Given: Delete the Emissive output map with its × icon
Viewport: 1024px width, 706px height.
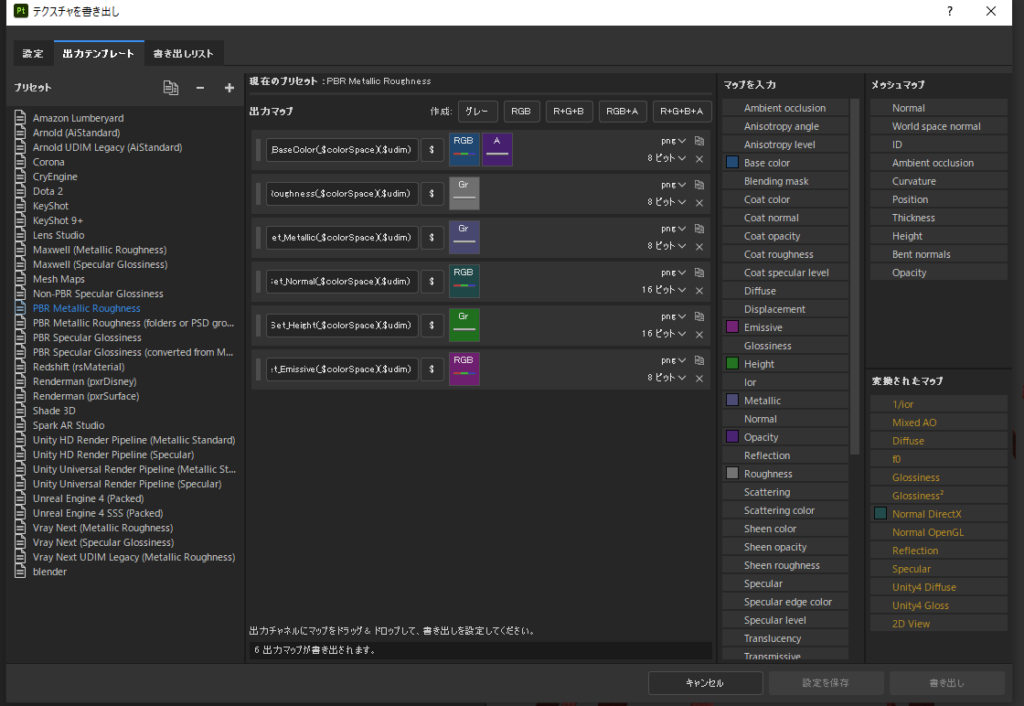Looking at the screenshot, I should [x=699, y=379].
